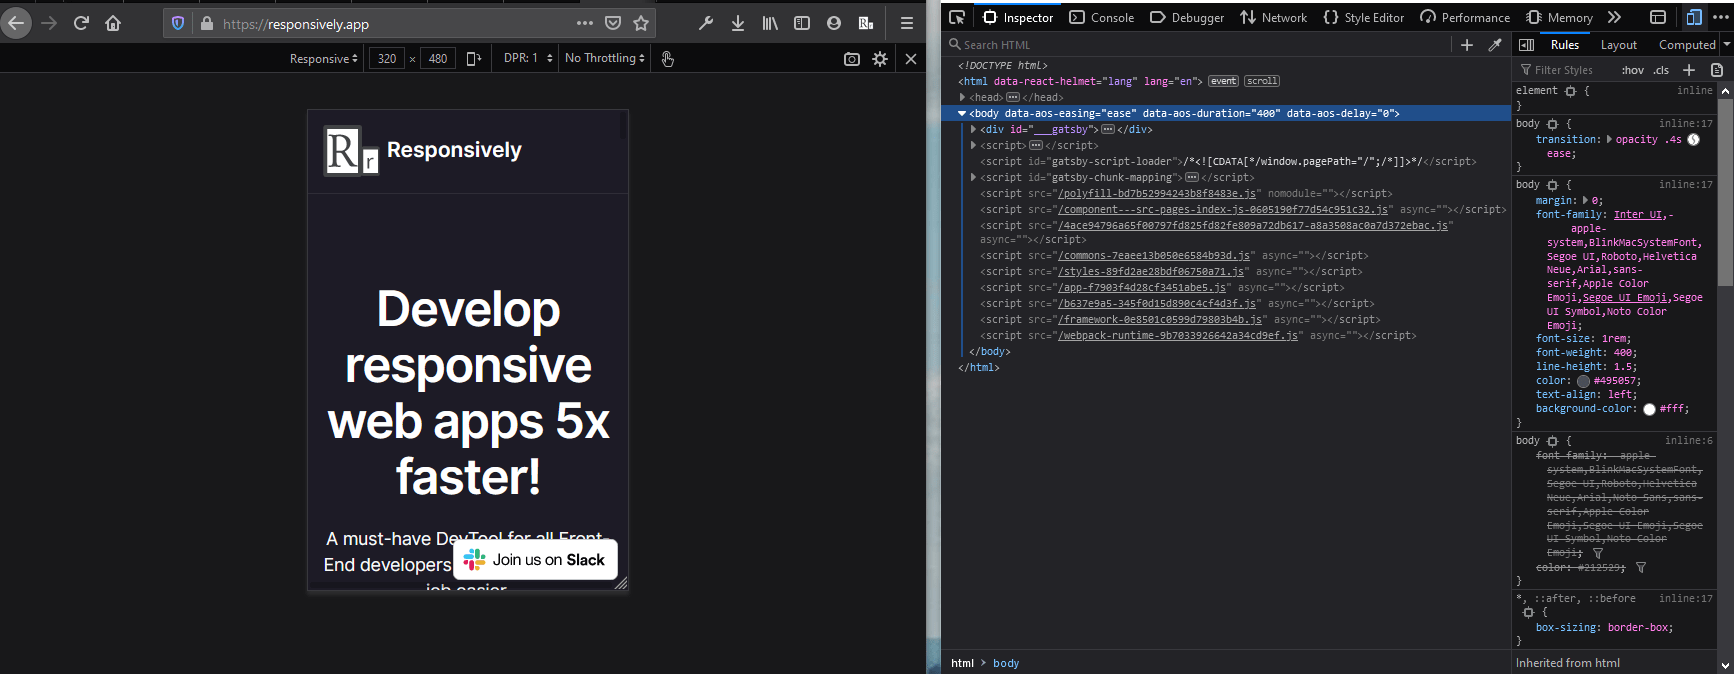
Task: Open page actions three-dot menu
Action: pyautogui.click(x=585, y=23)
